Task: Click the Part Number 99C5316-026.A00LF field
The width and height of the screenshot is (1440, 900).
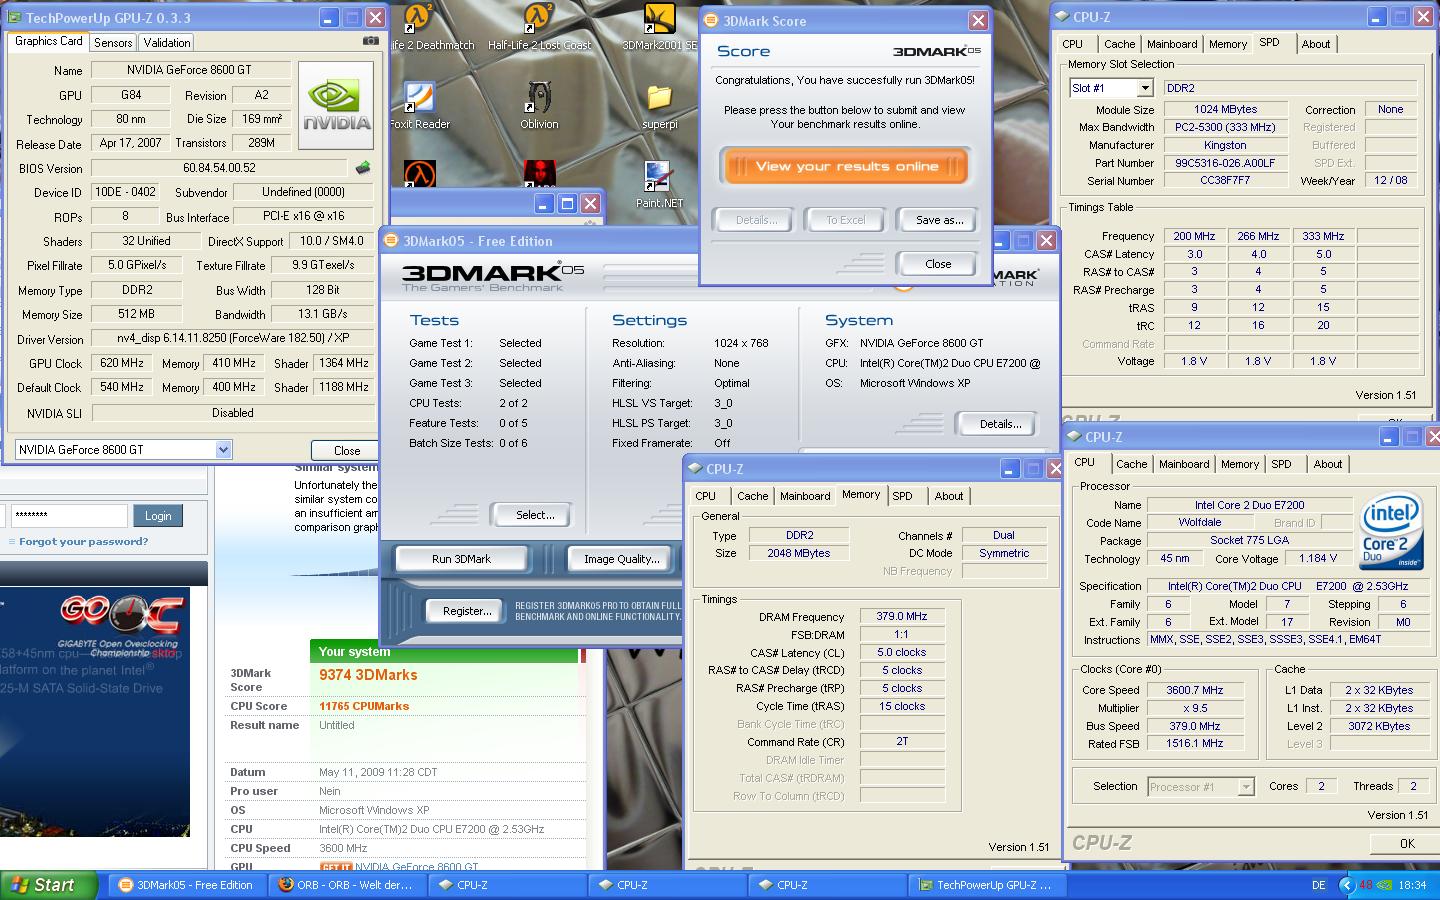Action: click(1225, 163)
